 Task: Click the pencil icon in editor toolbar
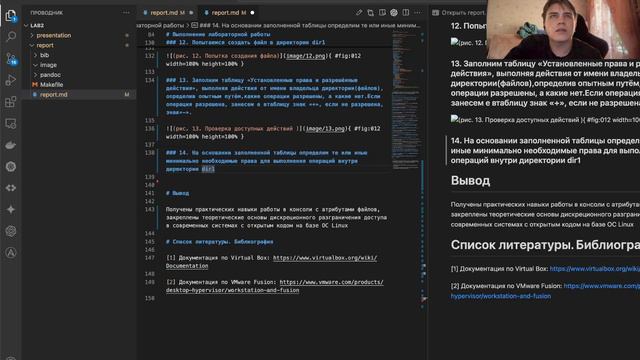tap(359, 13)
